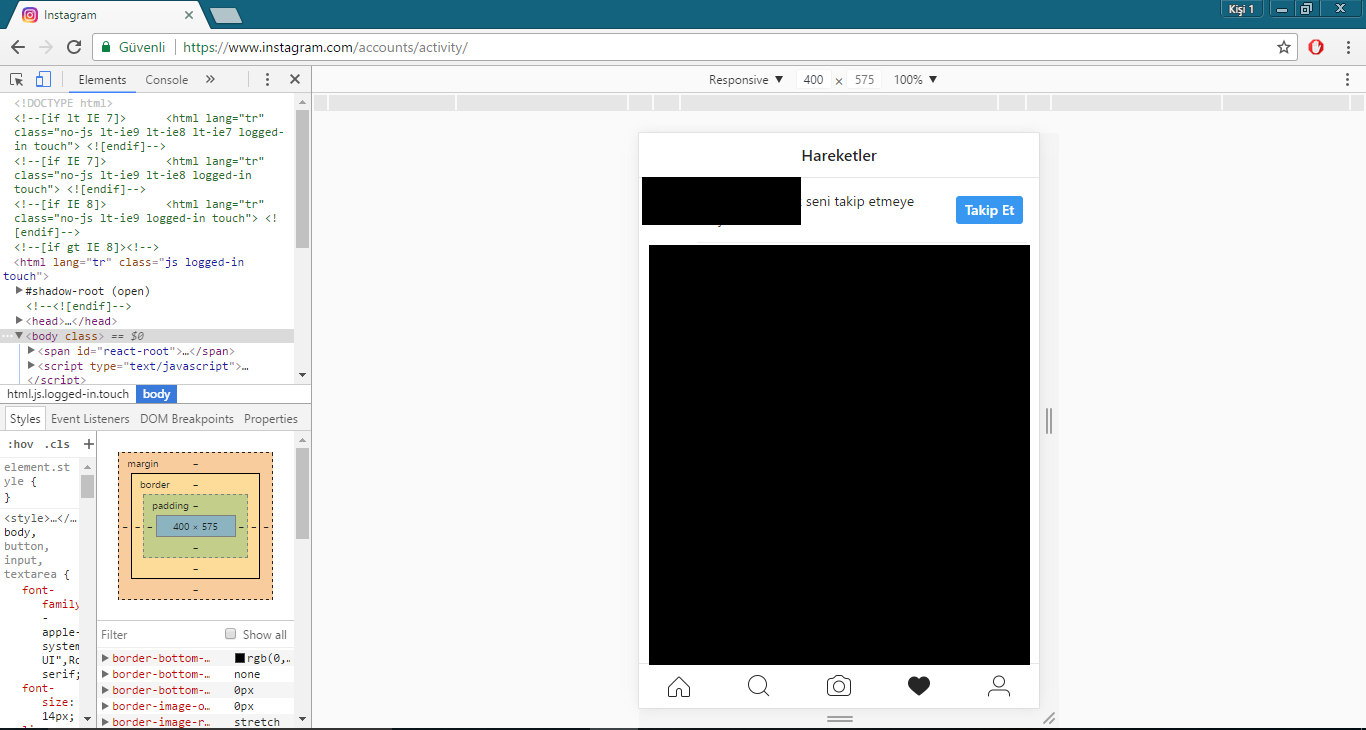Open device toolbar more options
The height and width of the screenshot is (730, 1366).
point(1347,80)
